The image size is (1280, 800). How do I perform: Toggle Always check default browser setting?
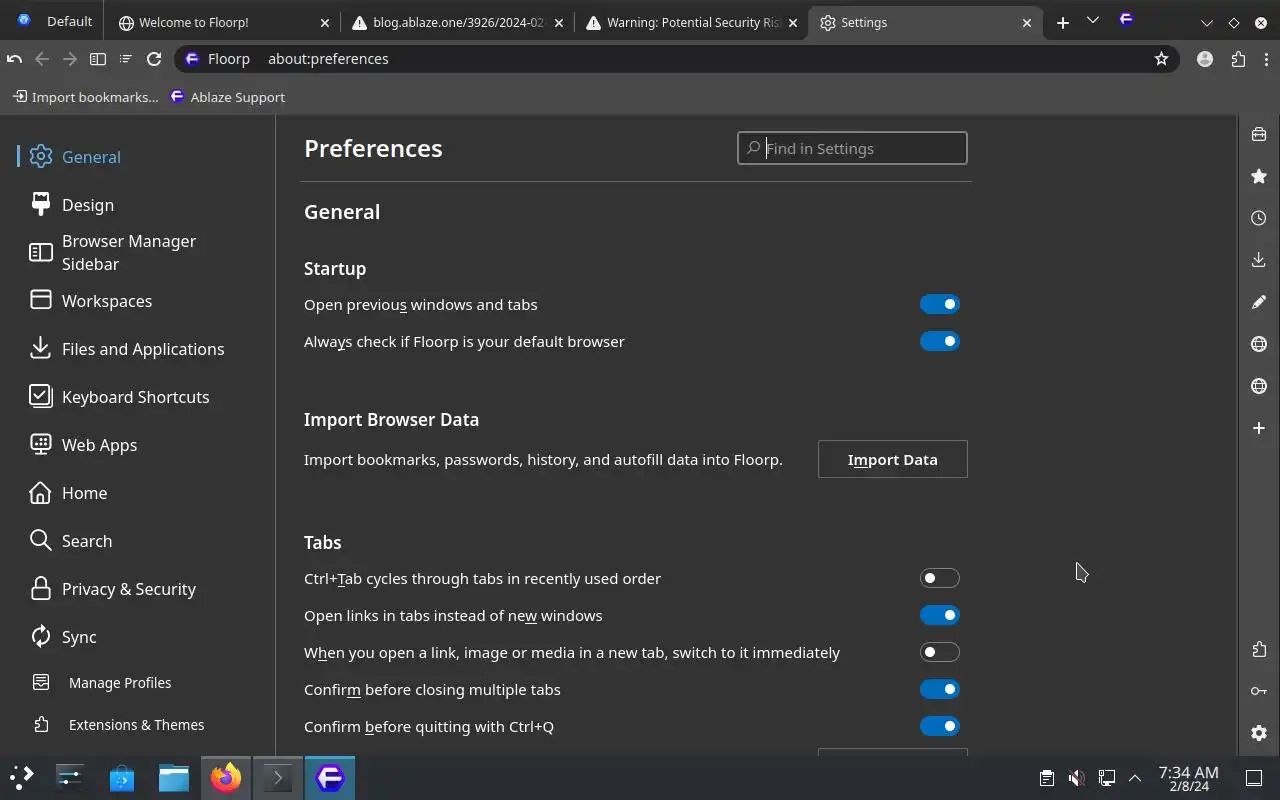(x=939, y=341)
